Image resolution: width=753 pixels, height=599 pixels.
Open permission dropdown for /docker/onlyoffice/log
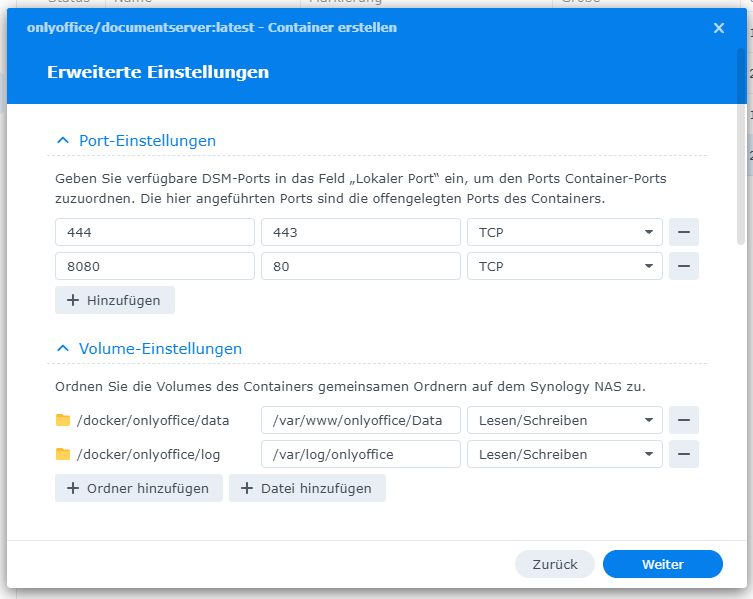point(565,454)
